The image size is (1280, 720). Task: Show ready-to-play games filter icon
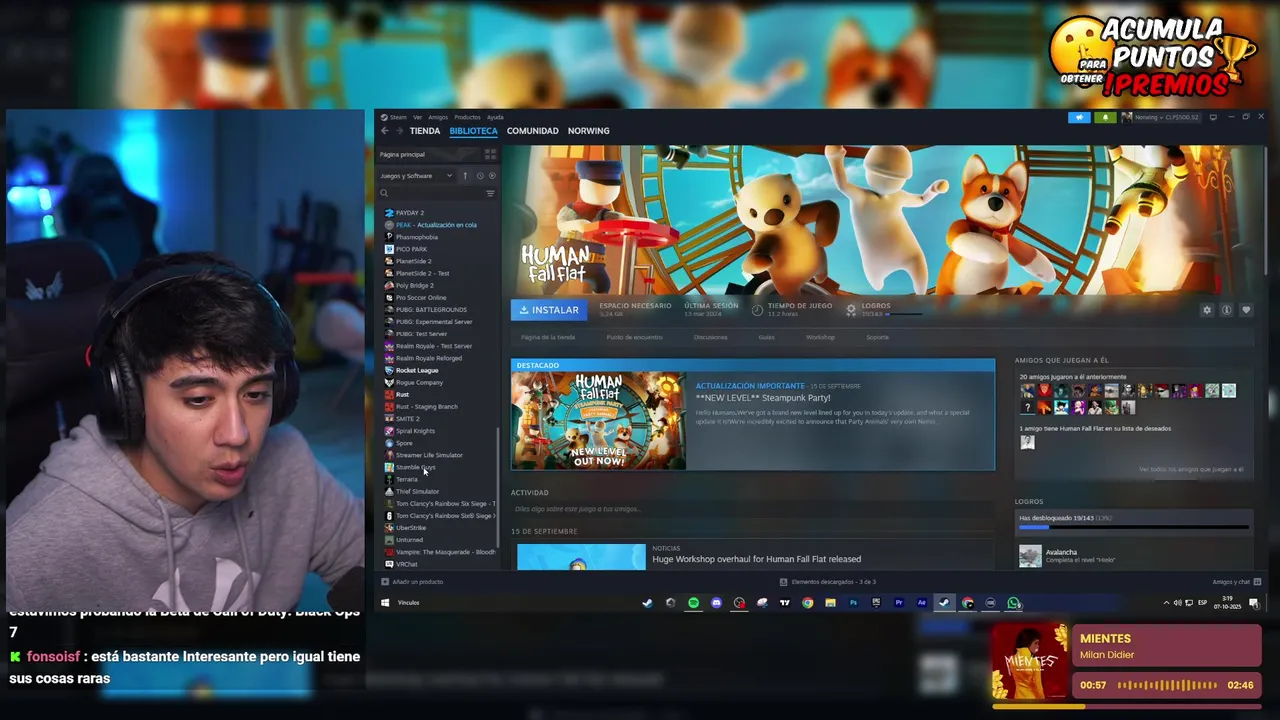coord(491,176)
